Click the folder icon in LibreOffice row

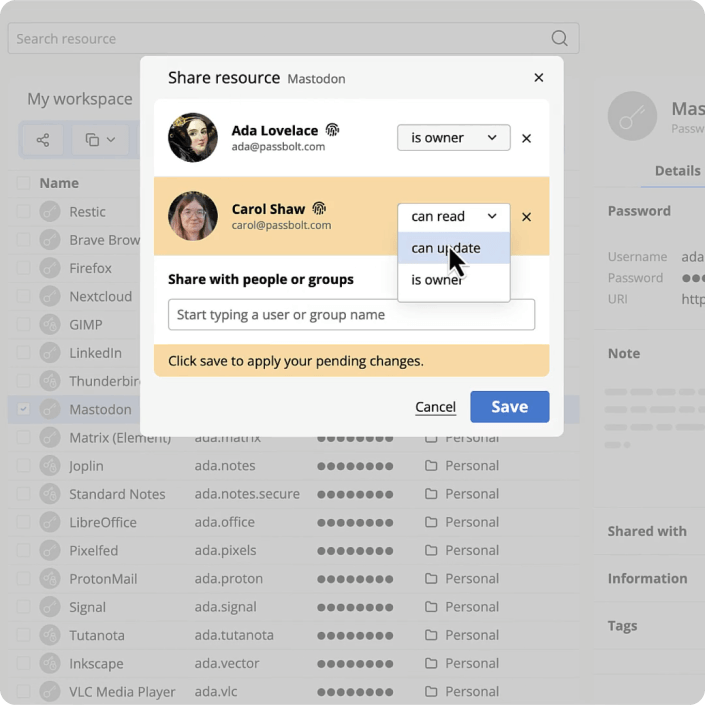point(431,522)
